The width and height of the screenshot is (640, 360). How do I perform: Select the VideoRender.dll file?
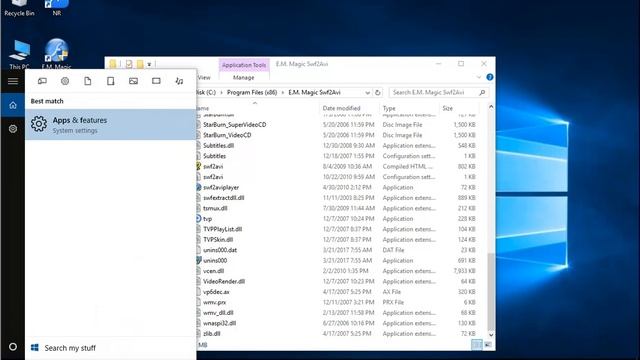(224, 281)
